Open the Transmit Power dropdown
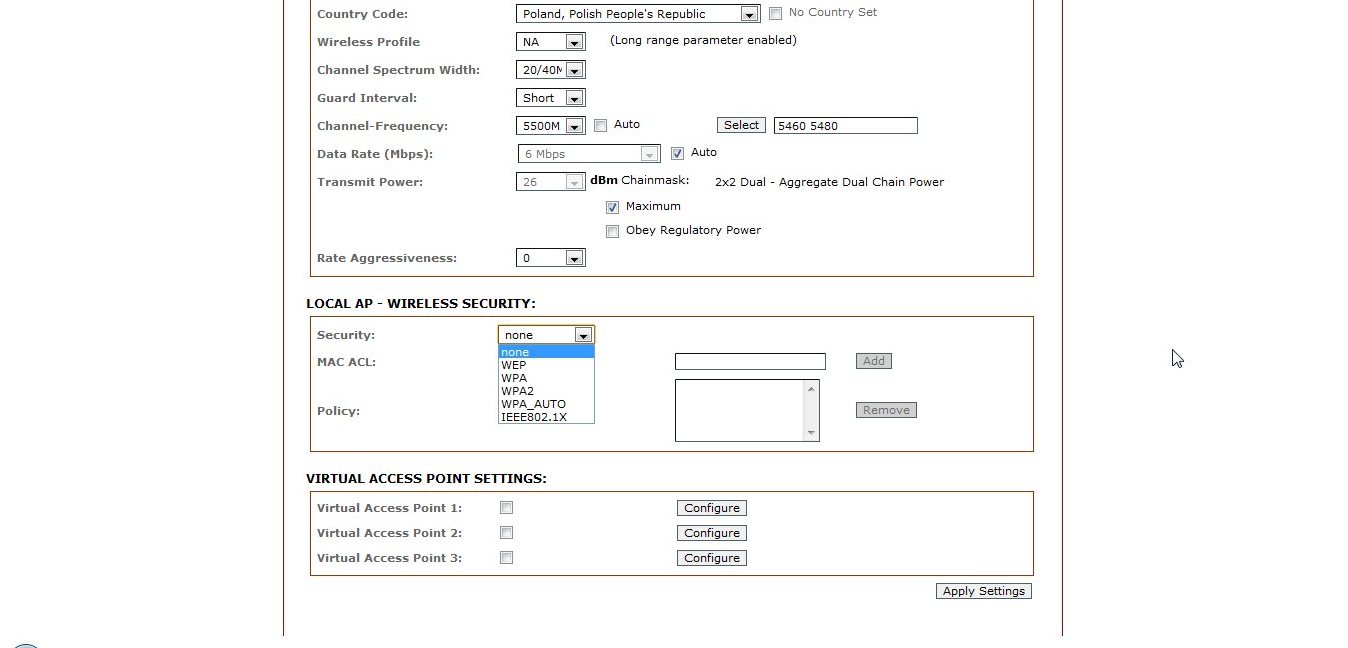1348x648 pixels. click(x=550, y=182)
